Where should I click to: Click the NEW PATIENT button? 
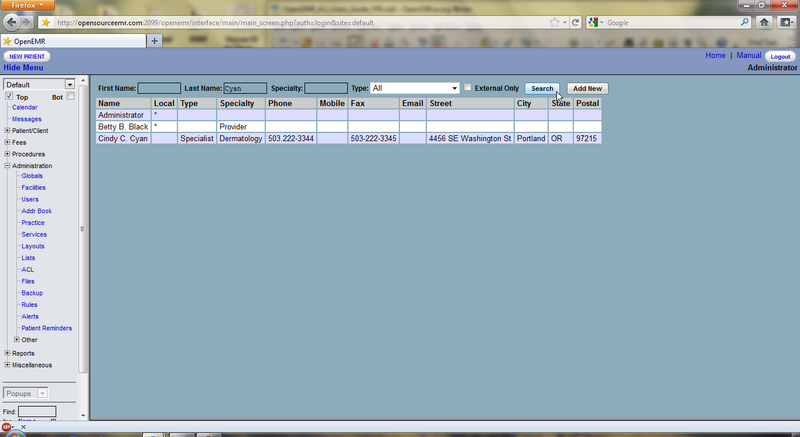pos(27,56)
